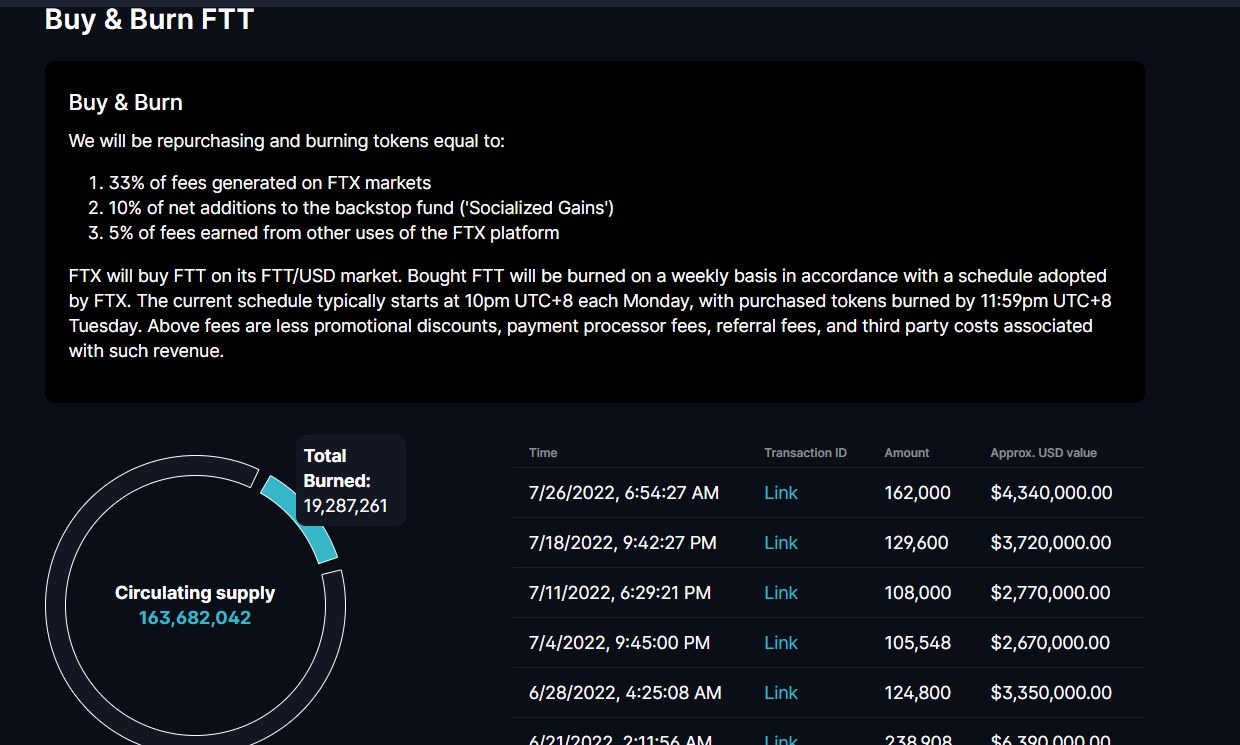Screen dimensions: 1240x745
Task: Click the amount 129,600
Action: pos(918,543)
